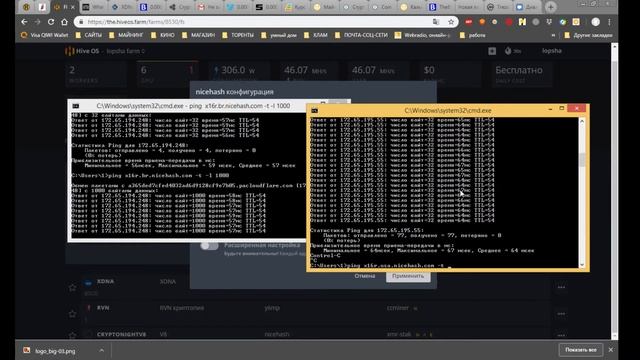Open the RVN row three-dot menu

[x=561, y=314]
